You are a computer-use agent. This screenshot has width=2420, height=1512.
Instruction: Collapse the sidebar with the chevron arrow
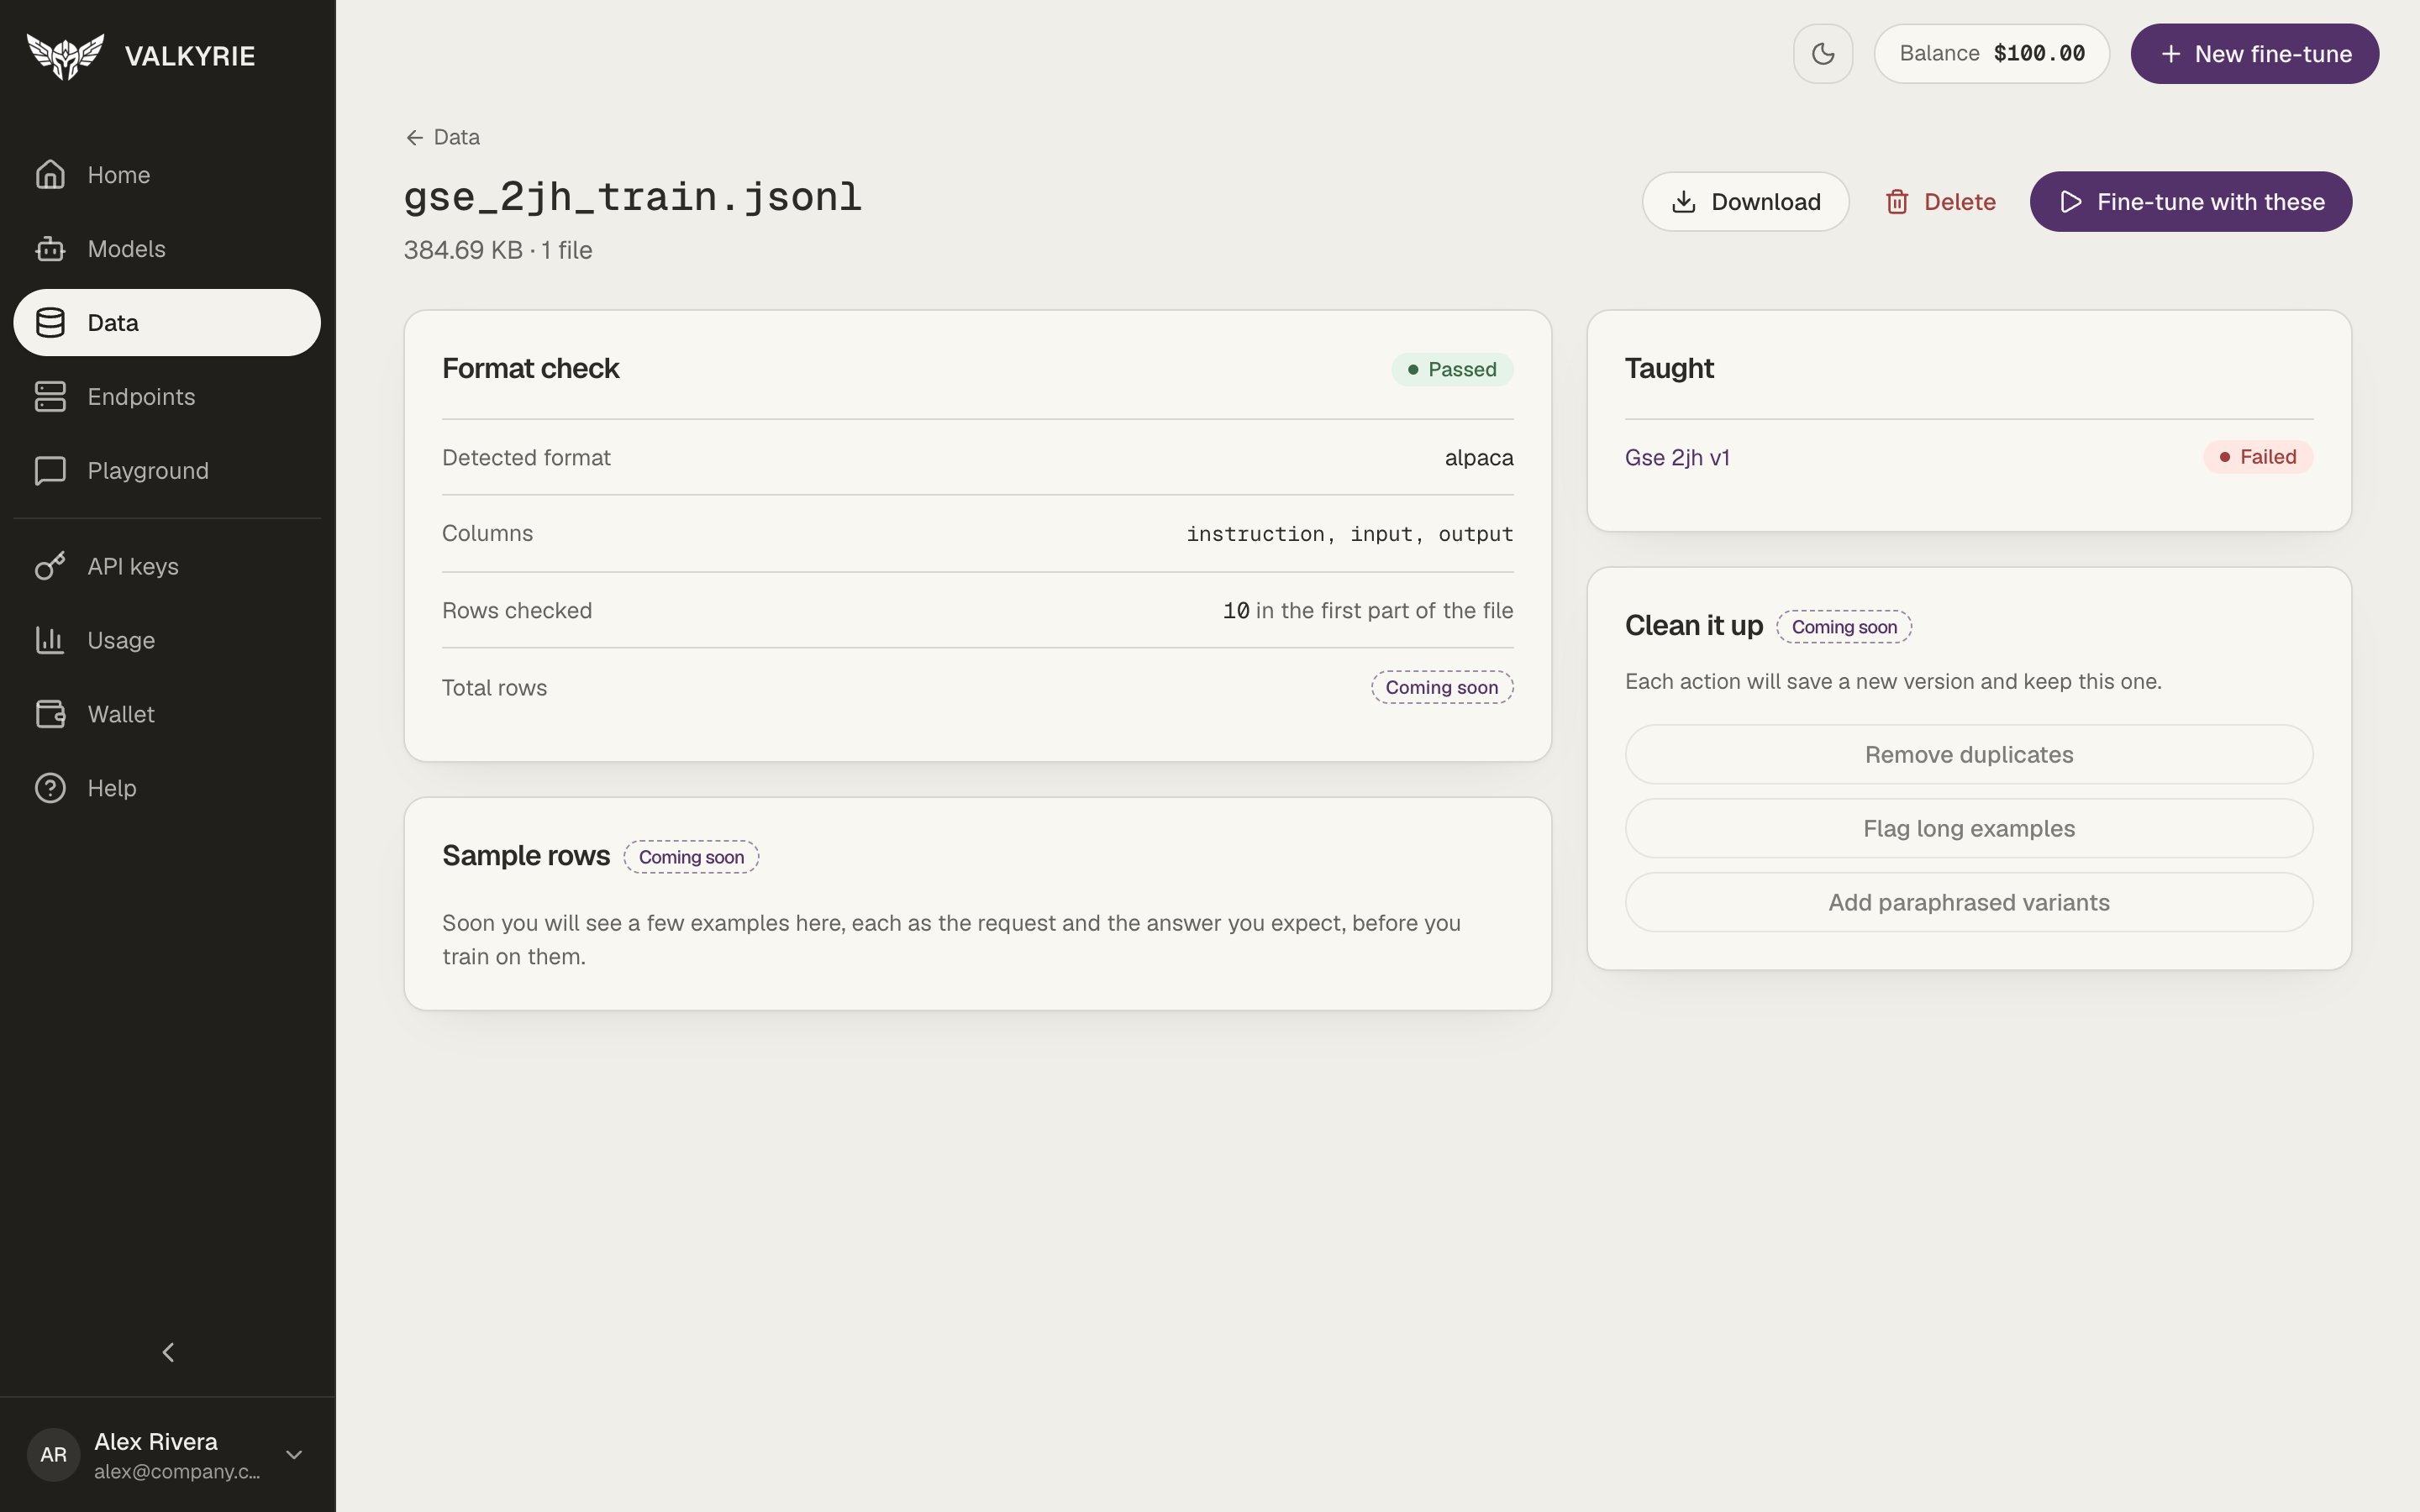tap(168, 1352)
